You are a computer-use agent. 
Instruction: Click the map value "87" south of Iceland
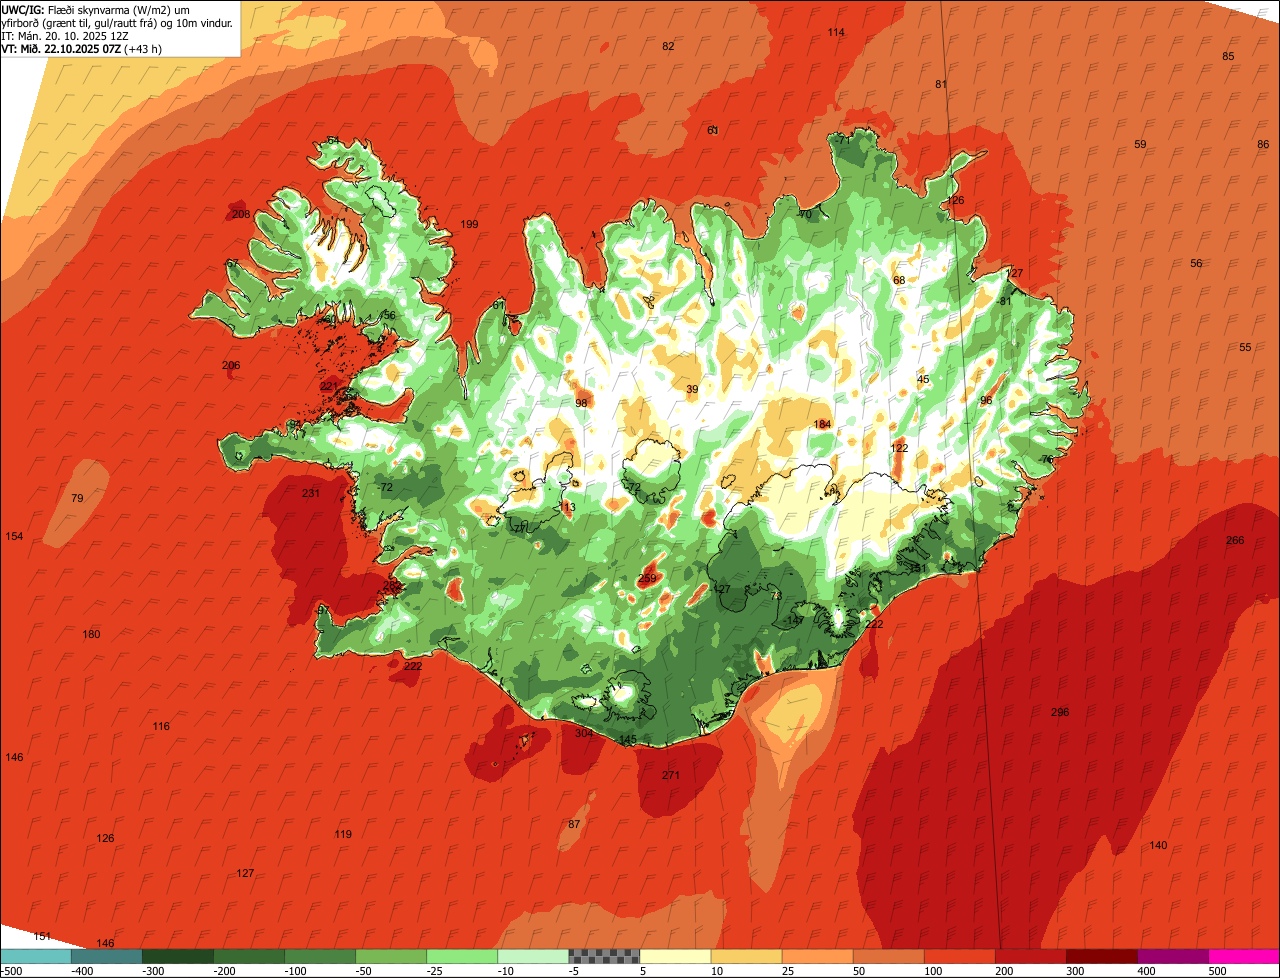574,824
